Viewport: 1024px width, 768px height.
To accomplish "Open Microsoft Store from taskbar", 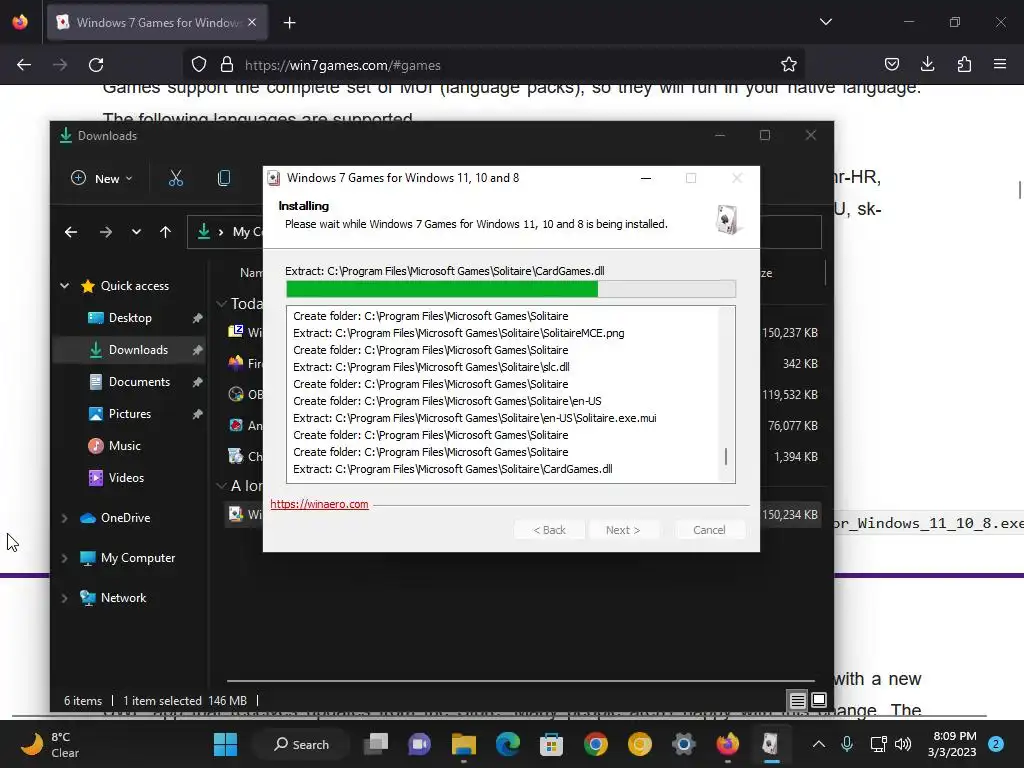I will [x=551, y=744].
